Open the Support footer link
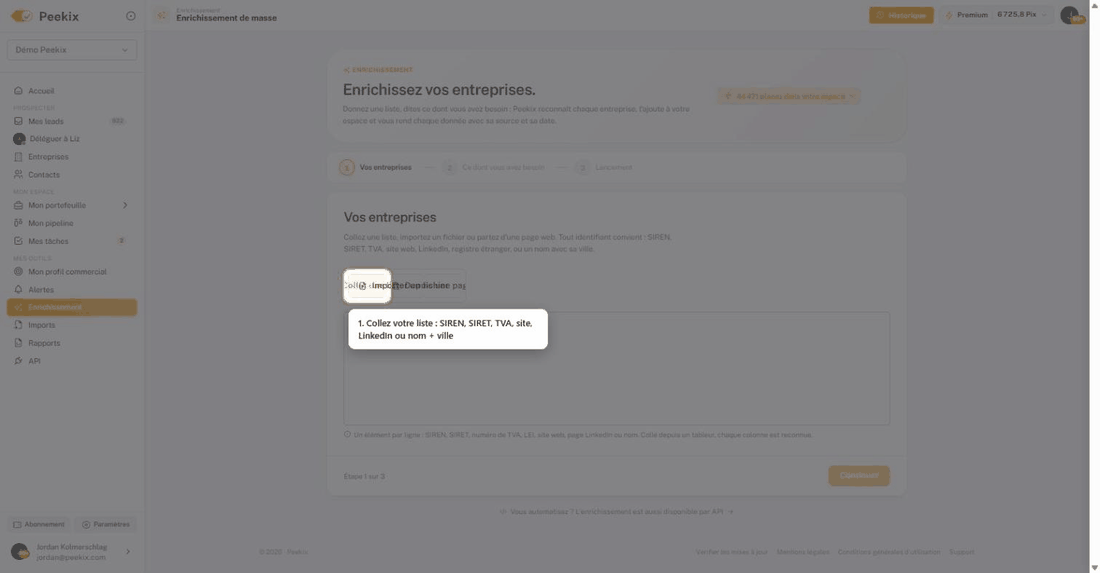The height and width of the screenshot is (573, 1100). pos(962,552)
